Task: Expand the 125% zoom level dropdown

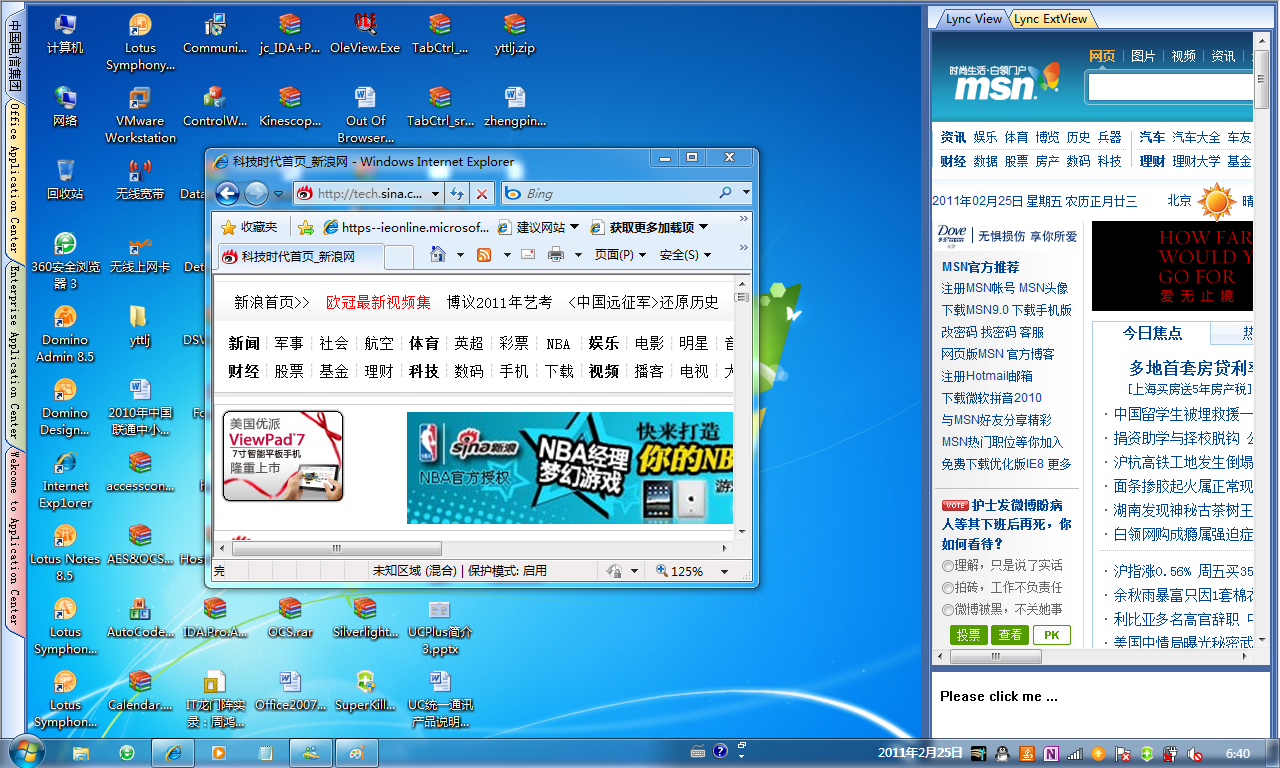Action: (723, 572)
